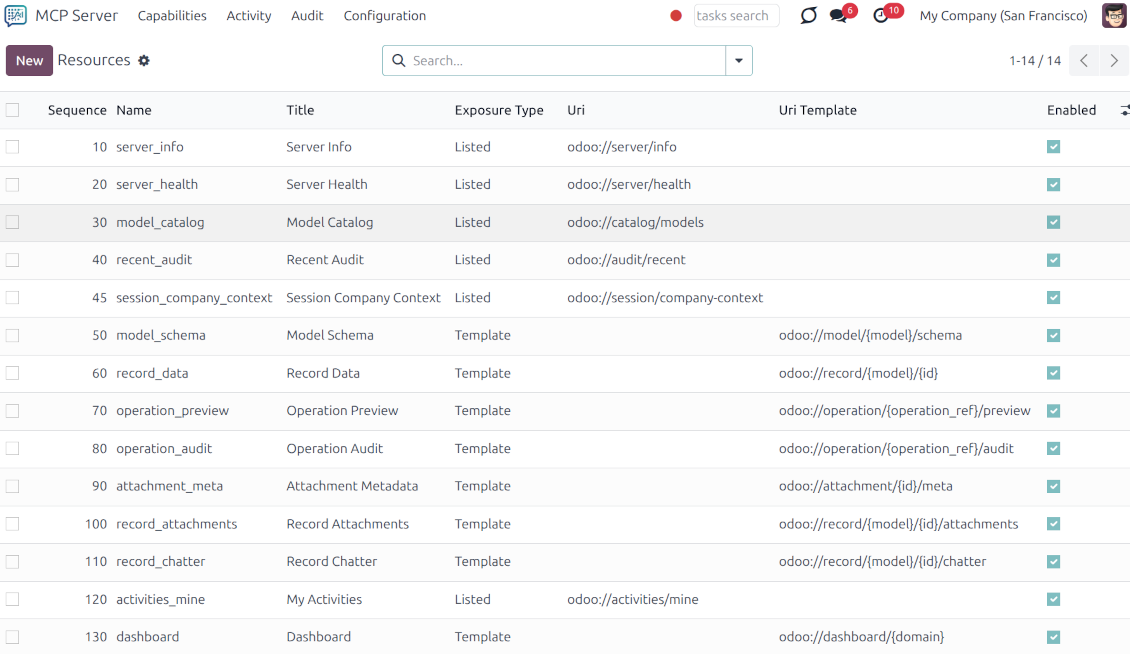Click the red status dot indicator
This screenshot has height=654, width=1130.
pos(675,16)
